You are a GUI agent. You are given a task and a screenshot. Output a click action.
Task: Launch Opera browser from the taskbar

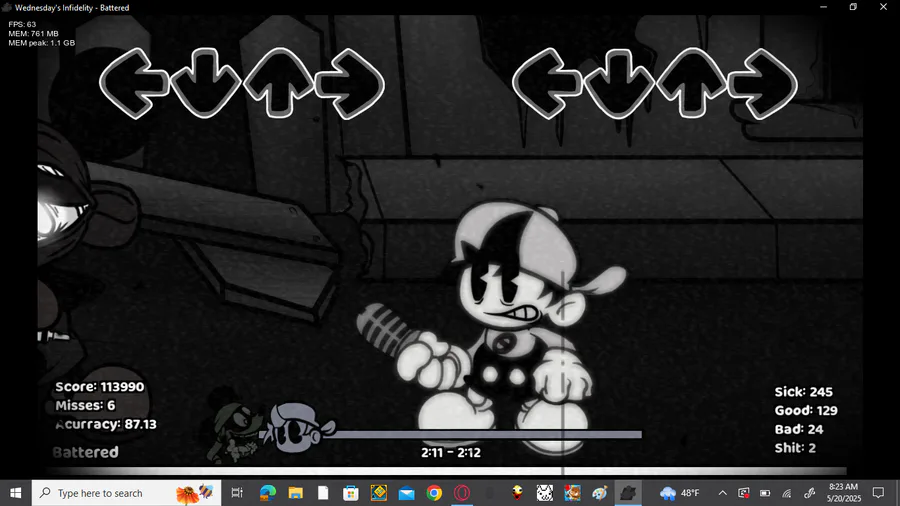coord(462,493)
